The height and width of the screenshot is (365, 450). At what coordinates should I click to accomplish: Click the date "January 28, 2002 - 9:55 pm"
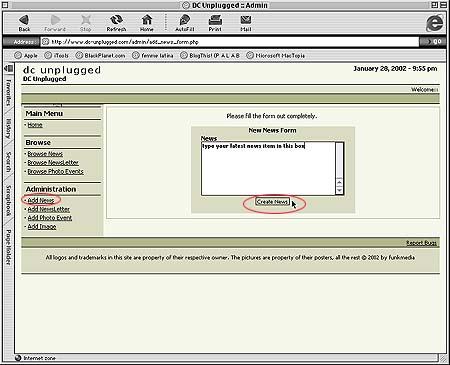[395, 69]
